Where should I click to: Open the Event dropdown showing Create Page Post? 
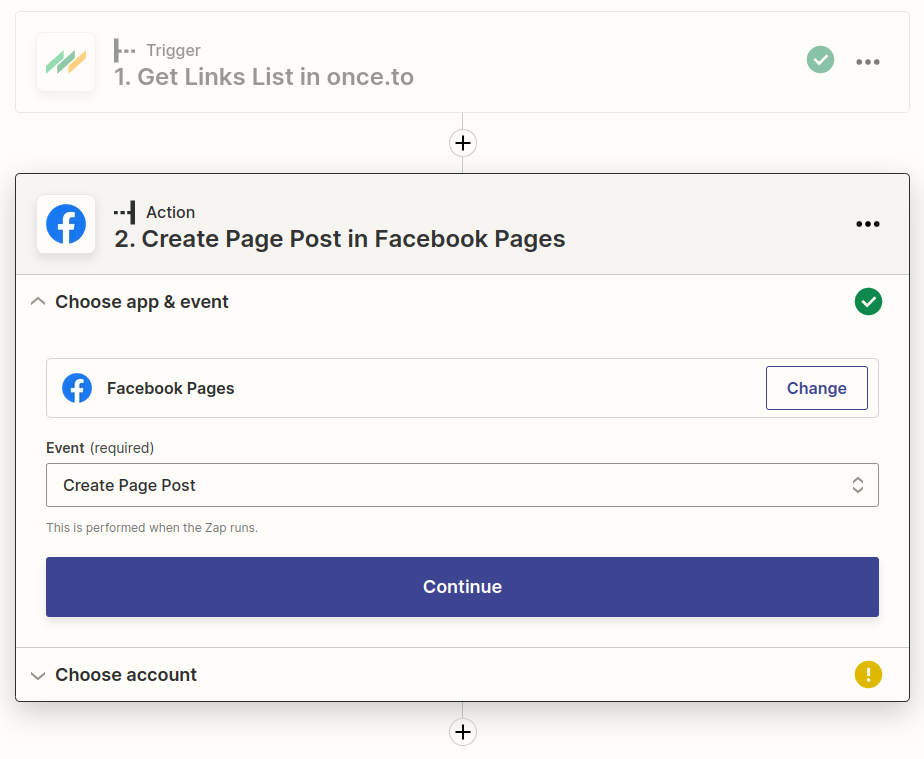tap(462, 485)
